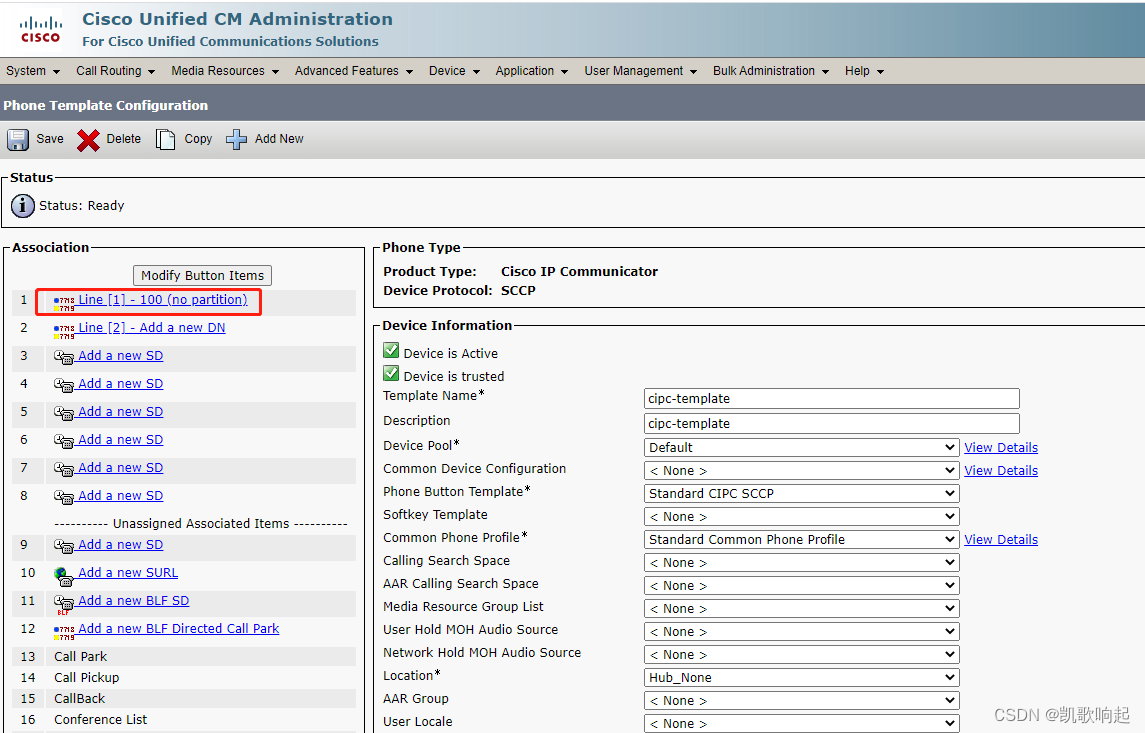Toggle the Device is trusted checkbox
Viewport: 1145px width, 733px height.
click(390, 375)
